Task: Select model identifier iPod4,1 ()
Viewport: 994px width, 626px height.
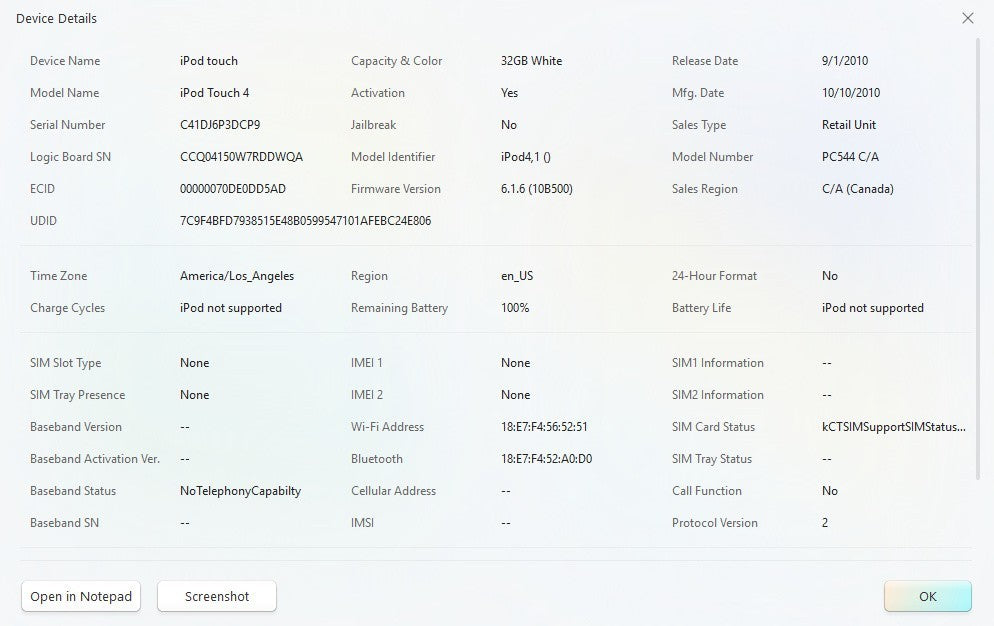Action: (526, 157)
